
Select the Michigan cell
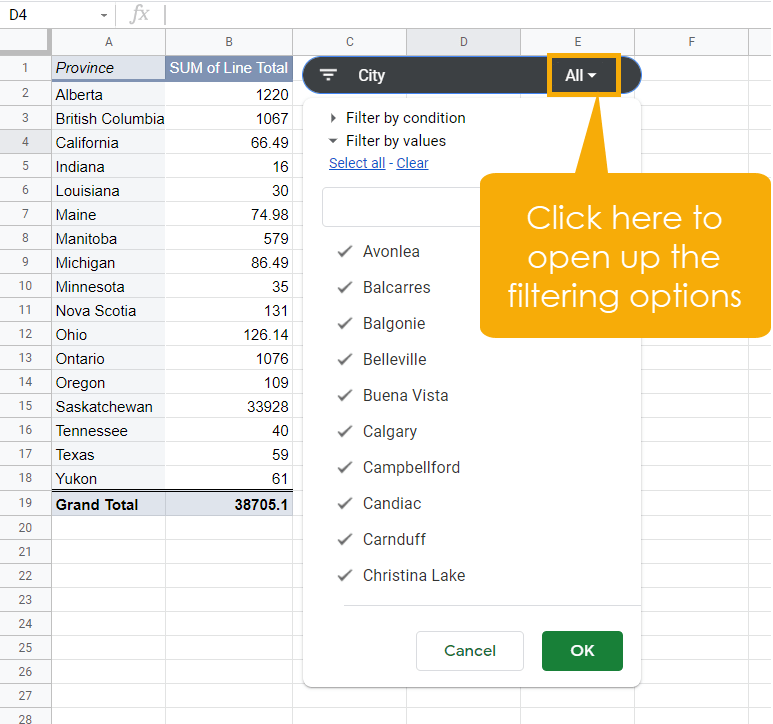coord(108,262)
